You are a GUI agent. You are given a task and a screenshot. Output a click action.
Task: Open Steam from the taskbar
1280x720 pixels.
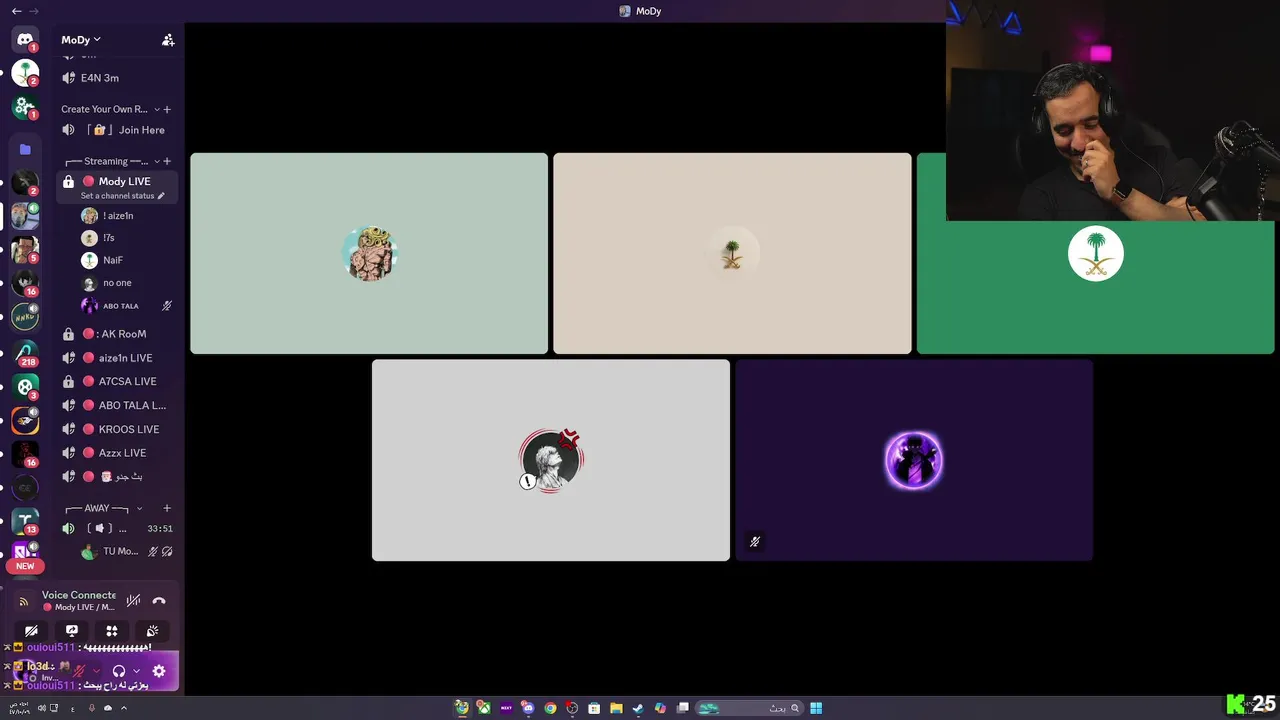638,708
